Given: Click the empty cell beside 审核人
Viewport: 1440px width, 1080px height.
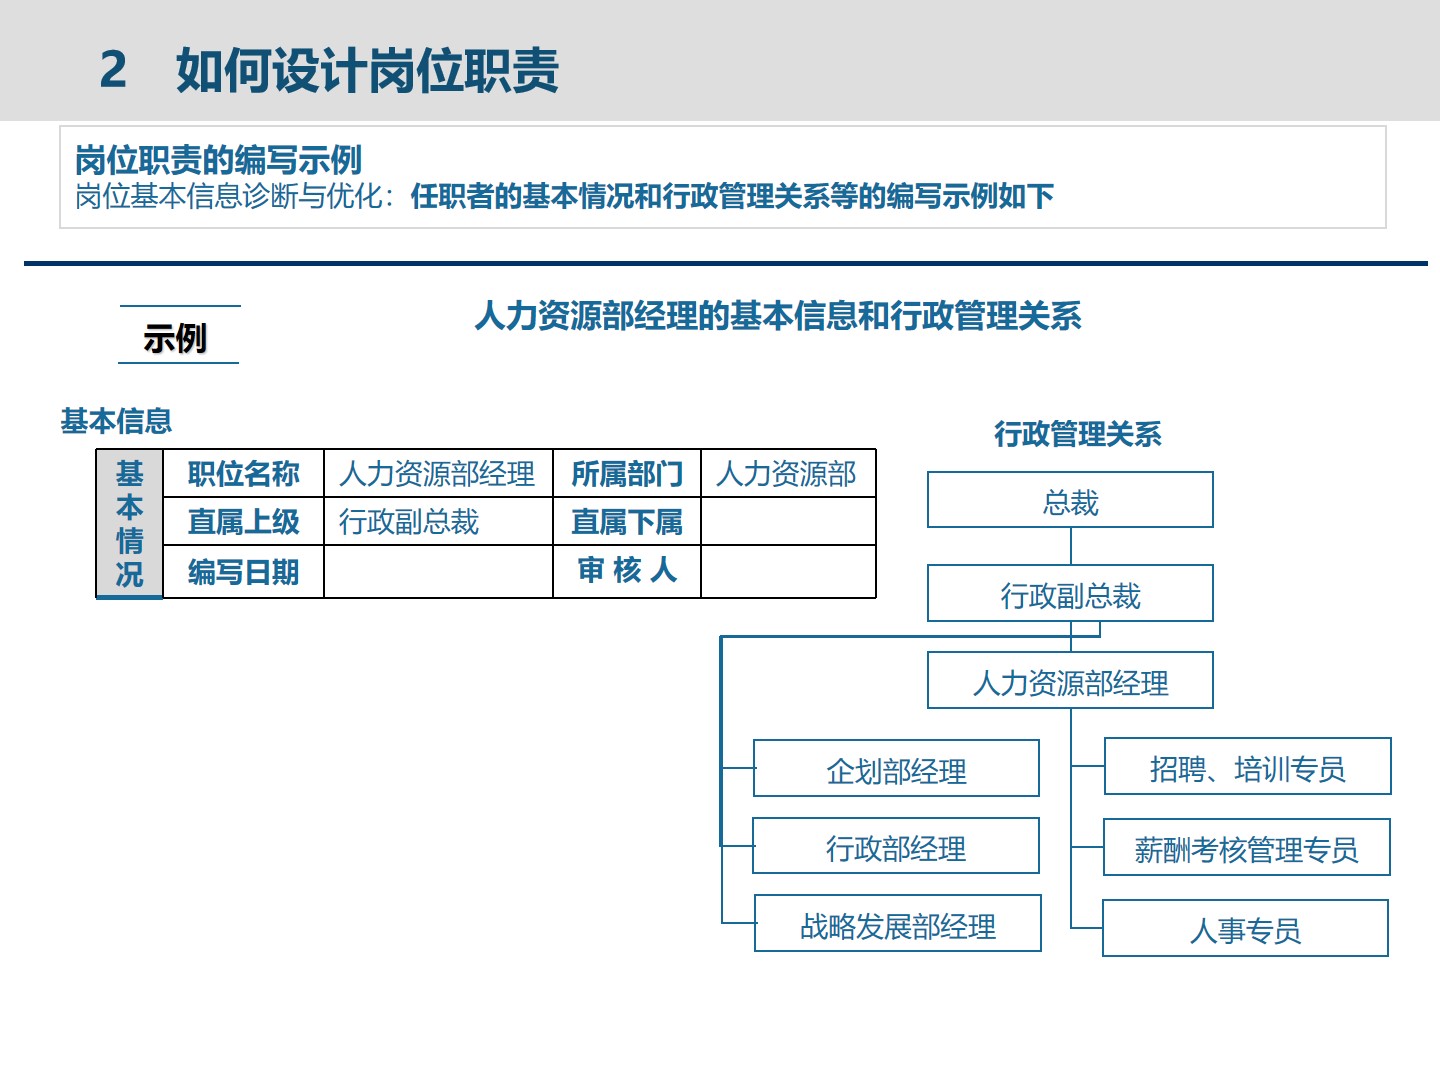Looking at the screenshot, I should tap(788, 572).
